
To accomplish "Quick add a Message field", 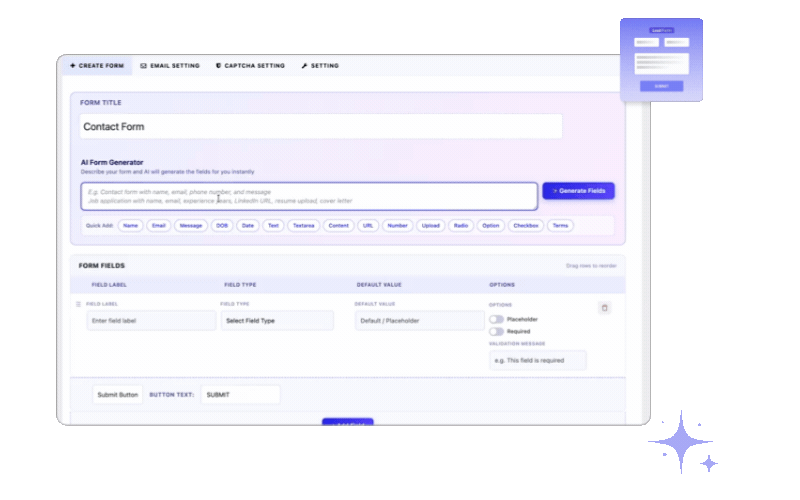I will (191, 226).
